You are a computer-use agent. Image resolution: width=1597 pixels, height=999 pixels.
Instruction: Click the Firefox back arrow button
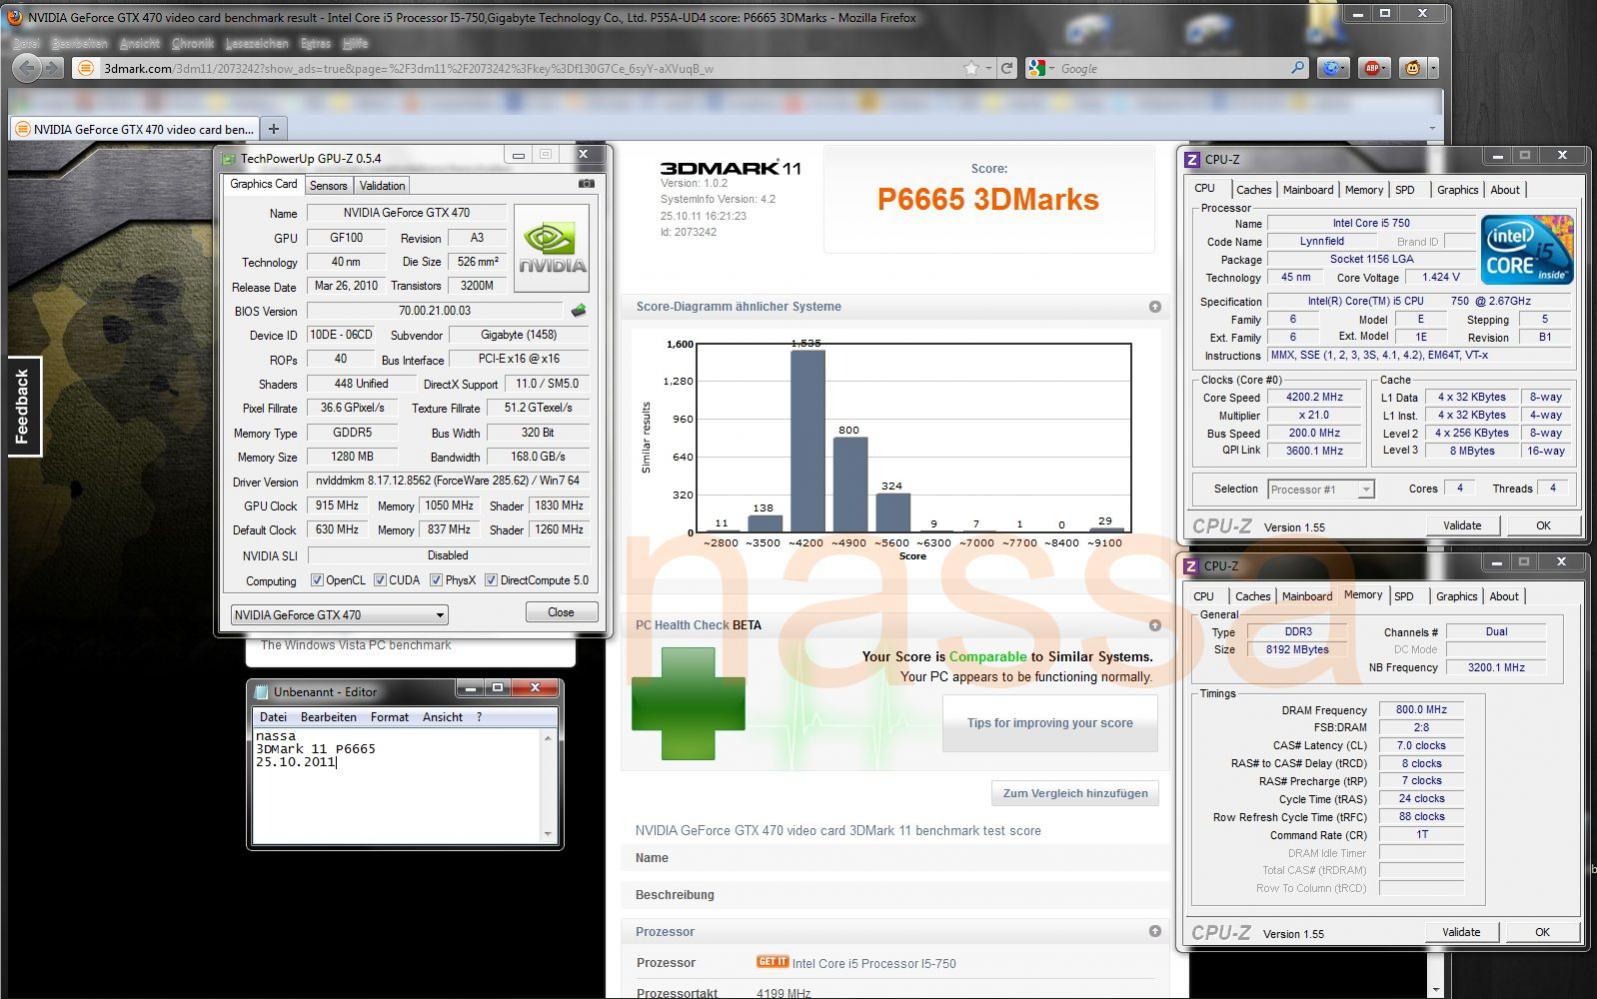pos(27,68)
